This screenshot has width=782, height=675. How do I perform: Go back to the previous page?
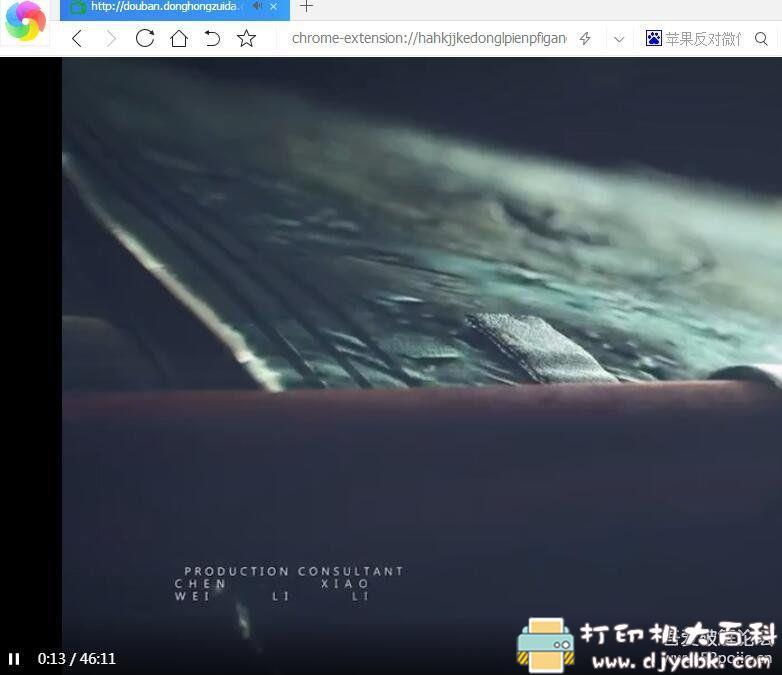77,38
